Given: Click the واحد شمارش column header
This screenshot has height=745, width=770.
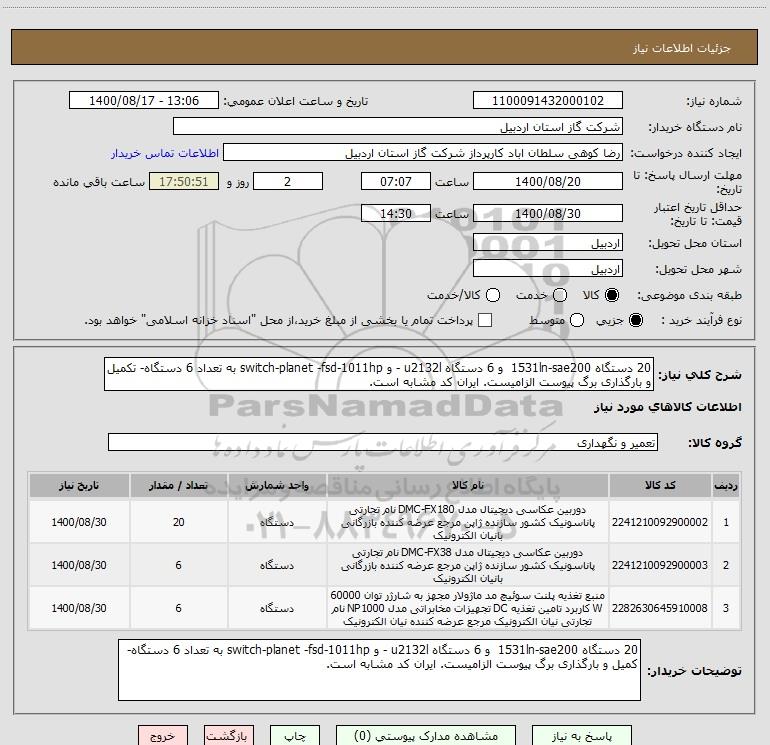Looking at the screenshot, I should [277, 485].
